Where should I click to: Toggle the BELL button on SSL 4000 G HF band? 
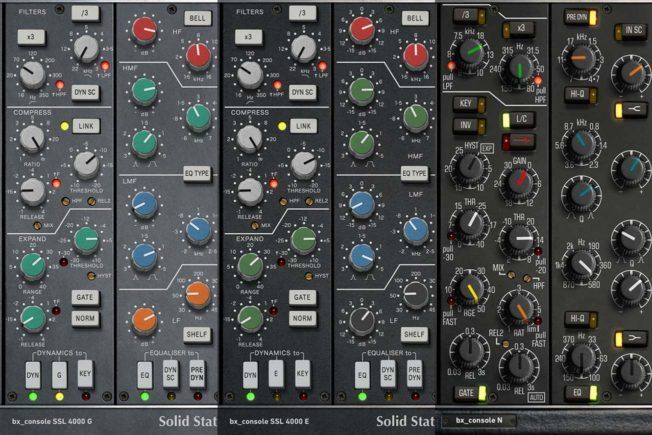pos(198,18)
